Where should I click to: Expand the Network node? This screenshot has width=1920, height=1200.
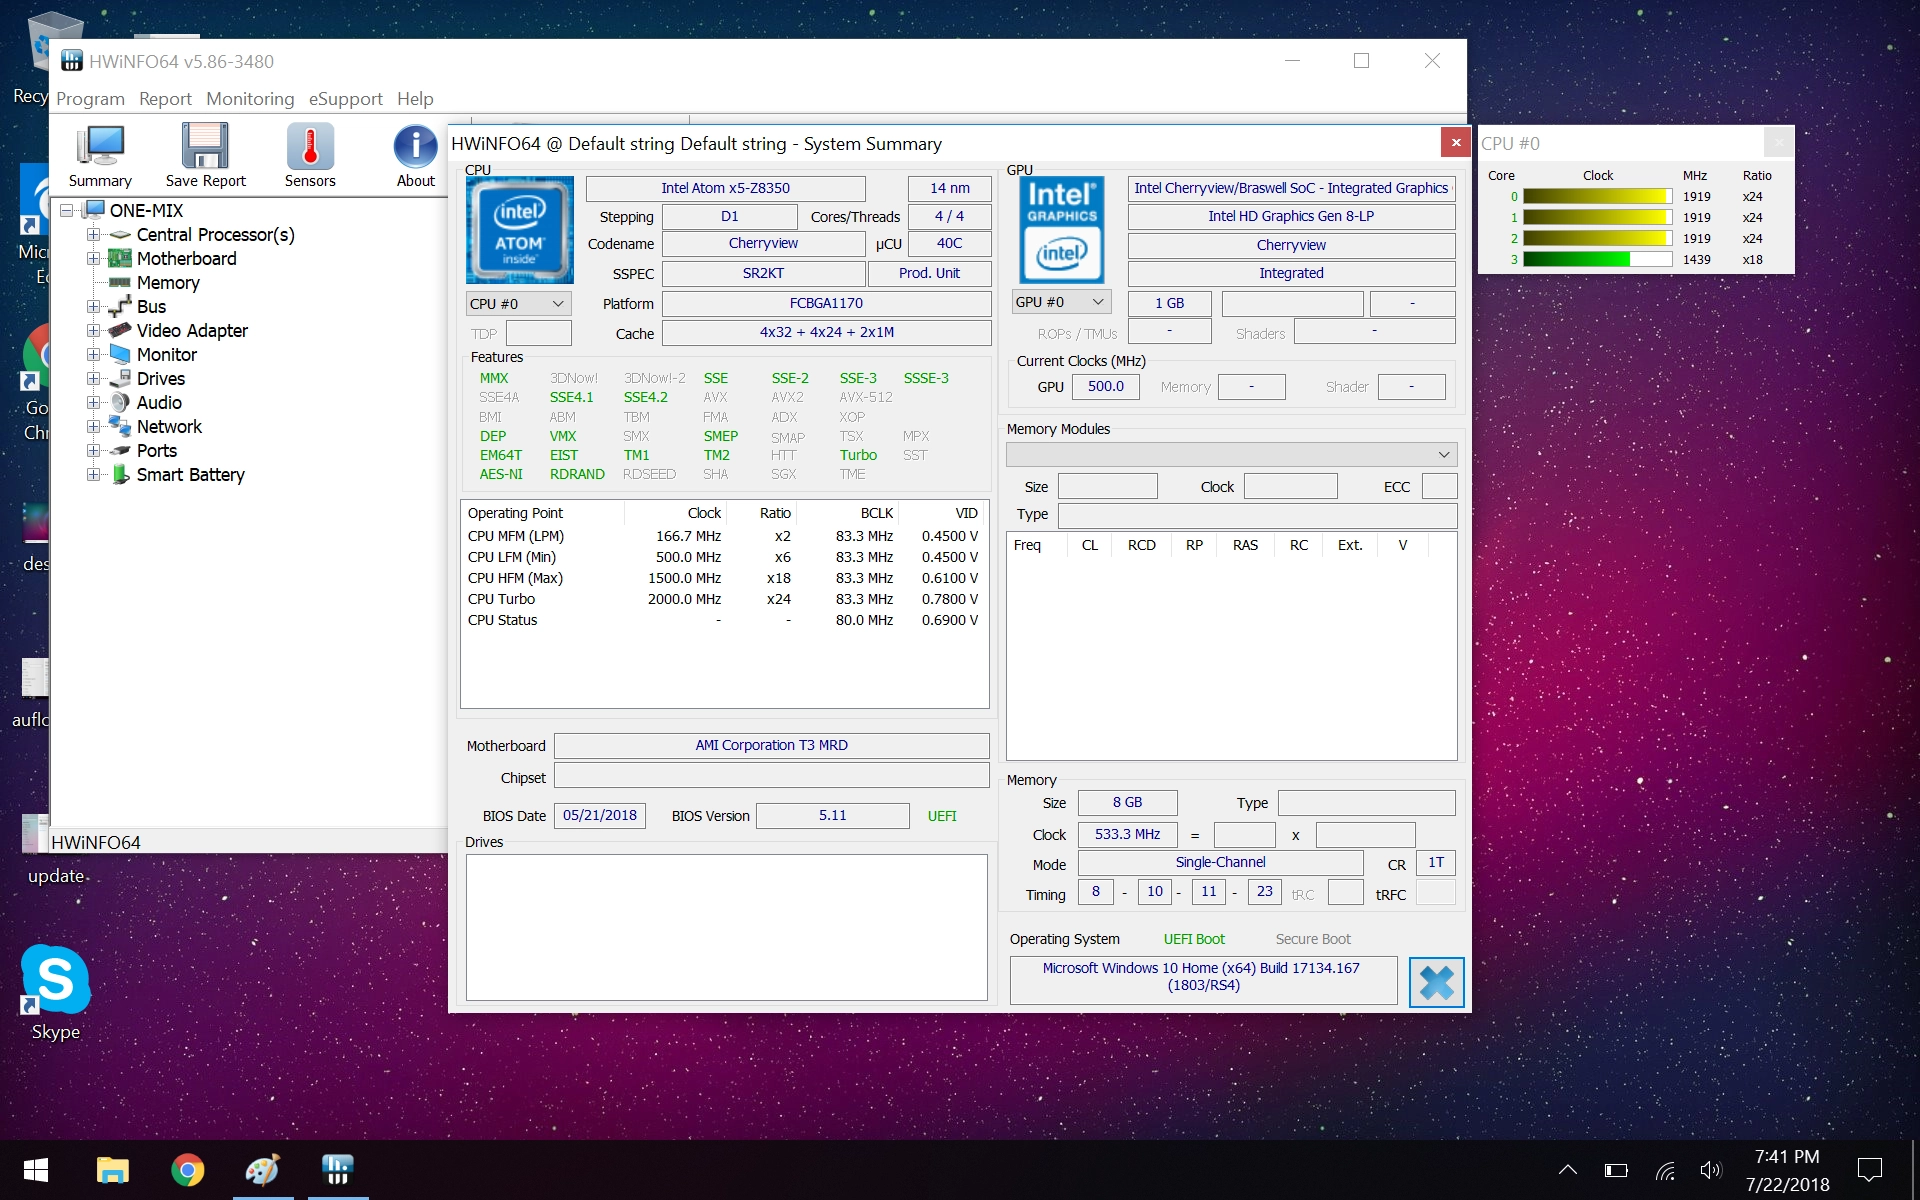pyautogui.click(x=93, y=427)
